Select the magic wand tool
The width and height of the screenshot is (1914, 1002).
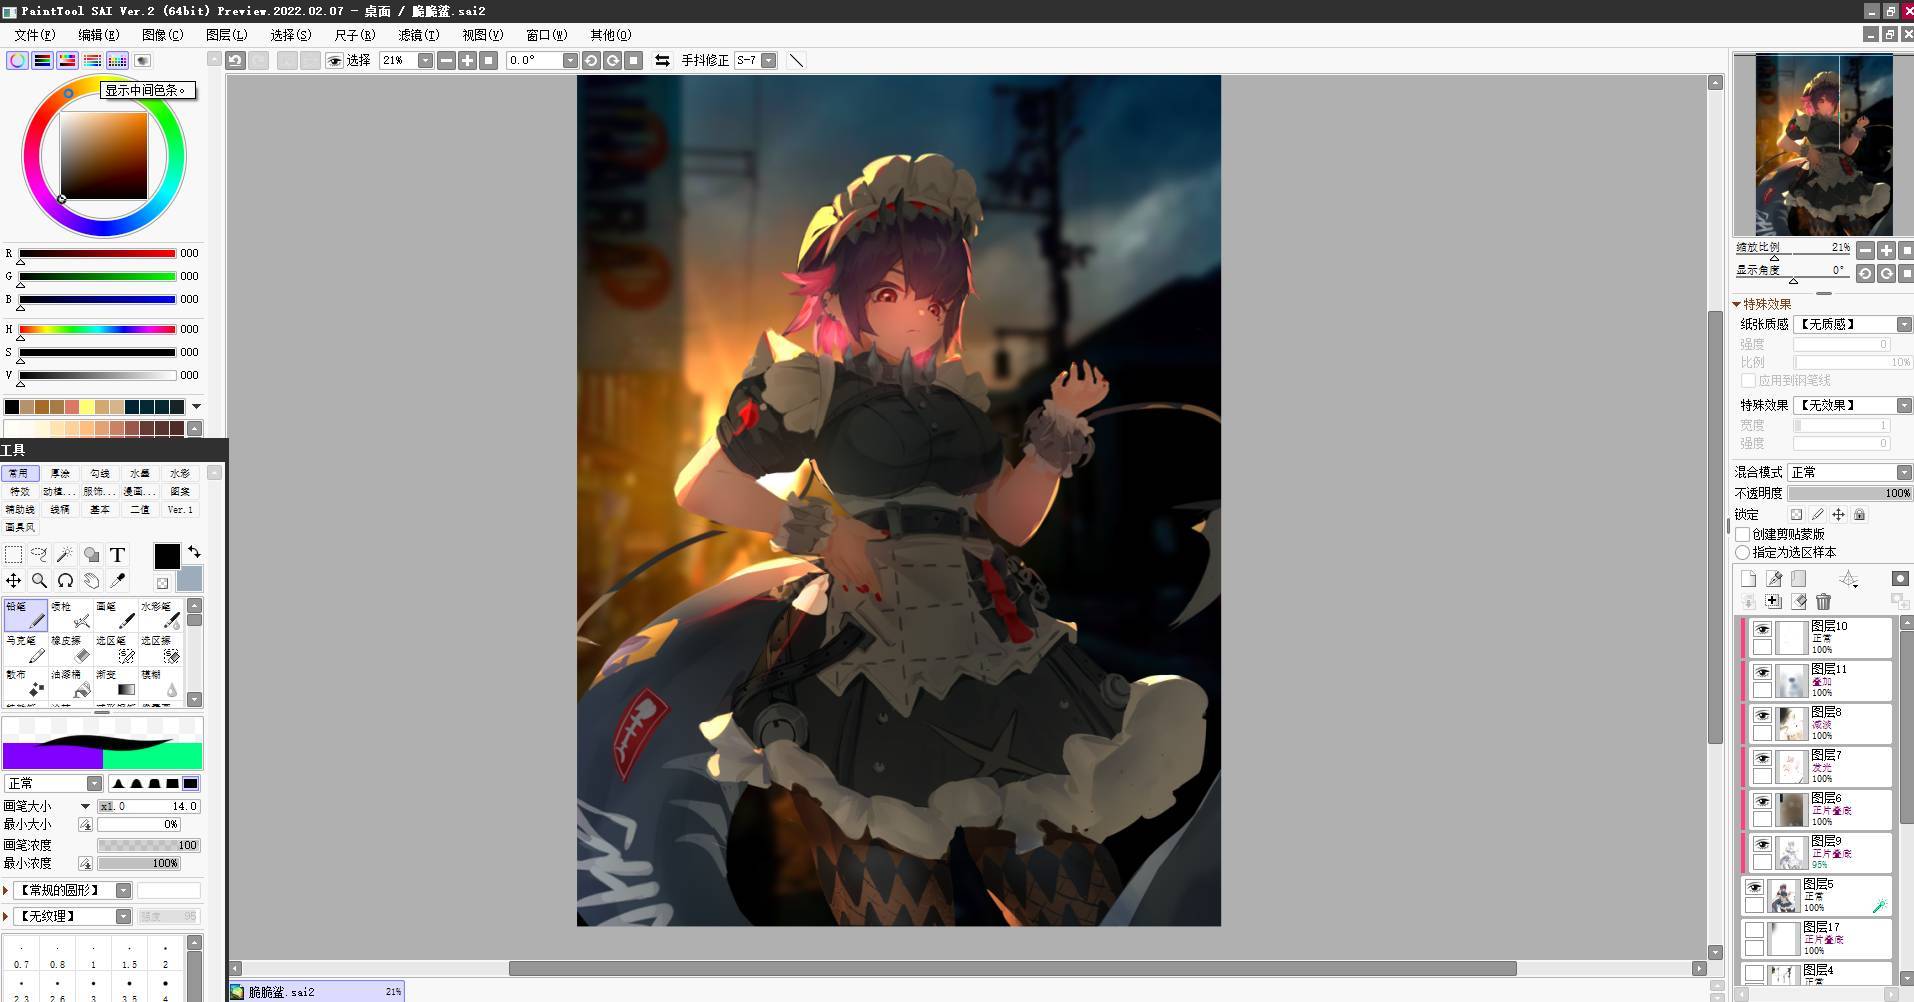tap(65, 555)
